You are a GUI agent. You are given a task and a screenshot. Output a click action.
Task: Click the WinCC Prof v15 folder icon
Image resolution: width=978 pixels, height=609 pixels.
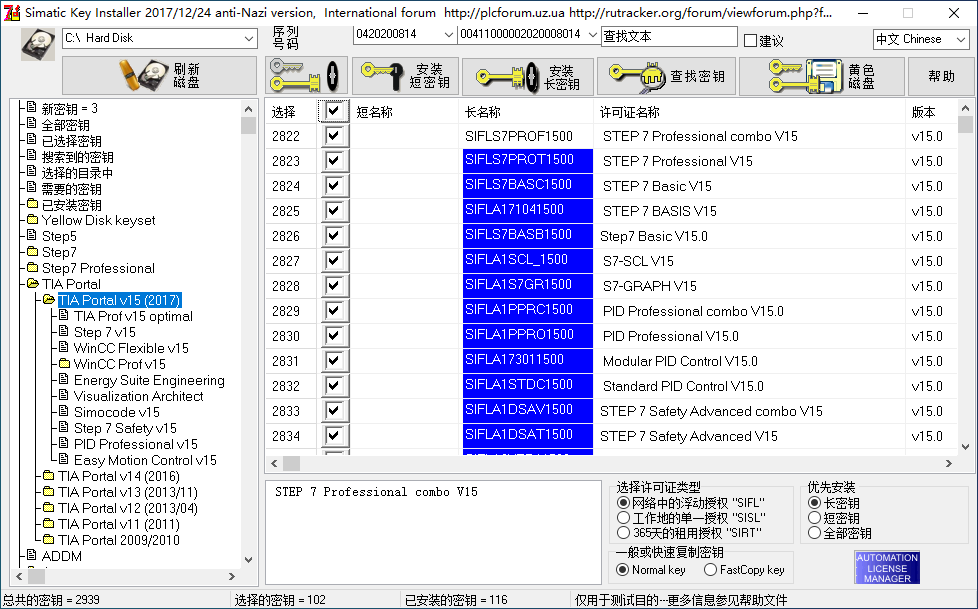64,363
